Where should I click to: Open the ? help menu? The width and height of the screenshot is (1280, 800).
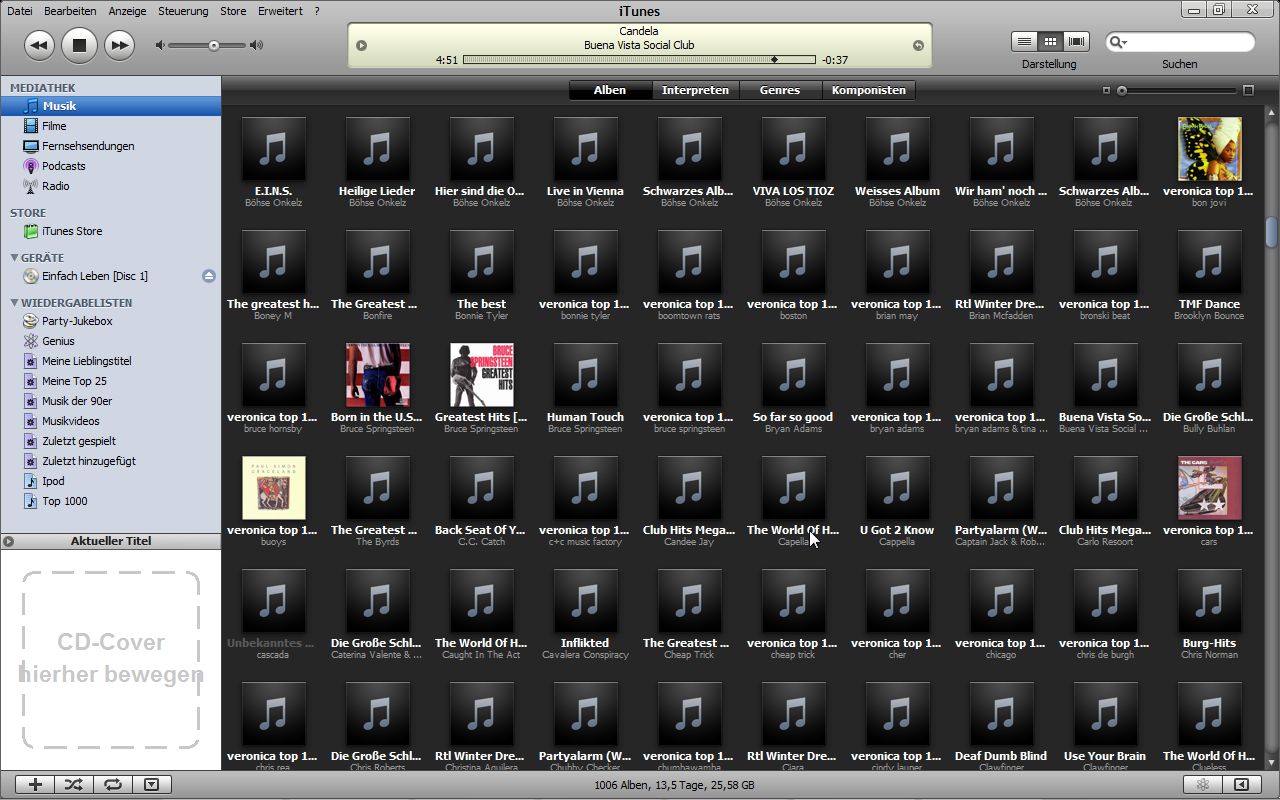coord(317,11)
